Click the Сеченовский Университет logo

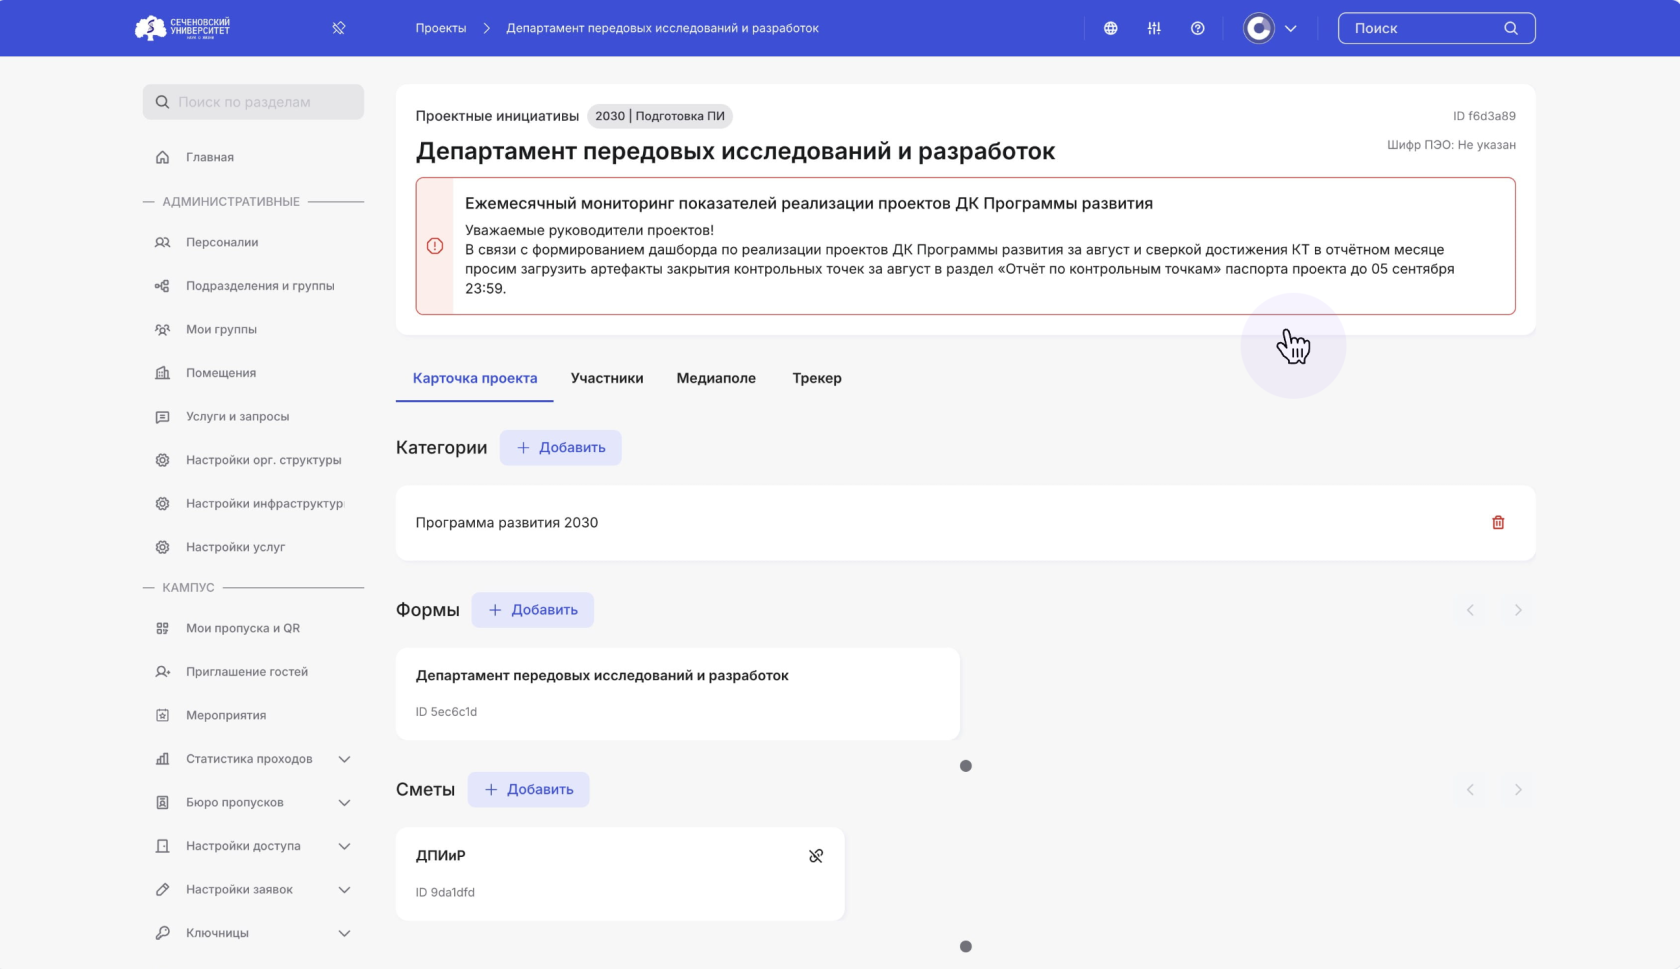pyautogui.click(x=183, y=28)
